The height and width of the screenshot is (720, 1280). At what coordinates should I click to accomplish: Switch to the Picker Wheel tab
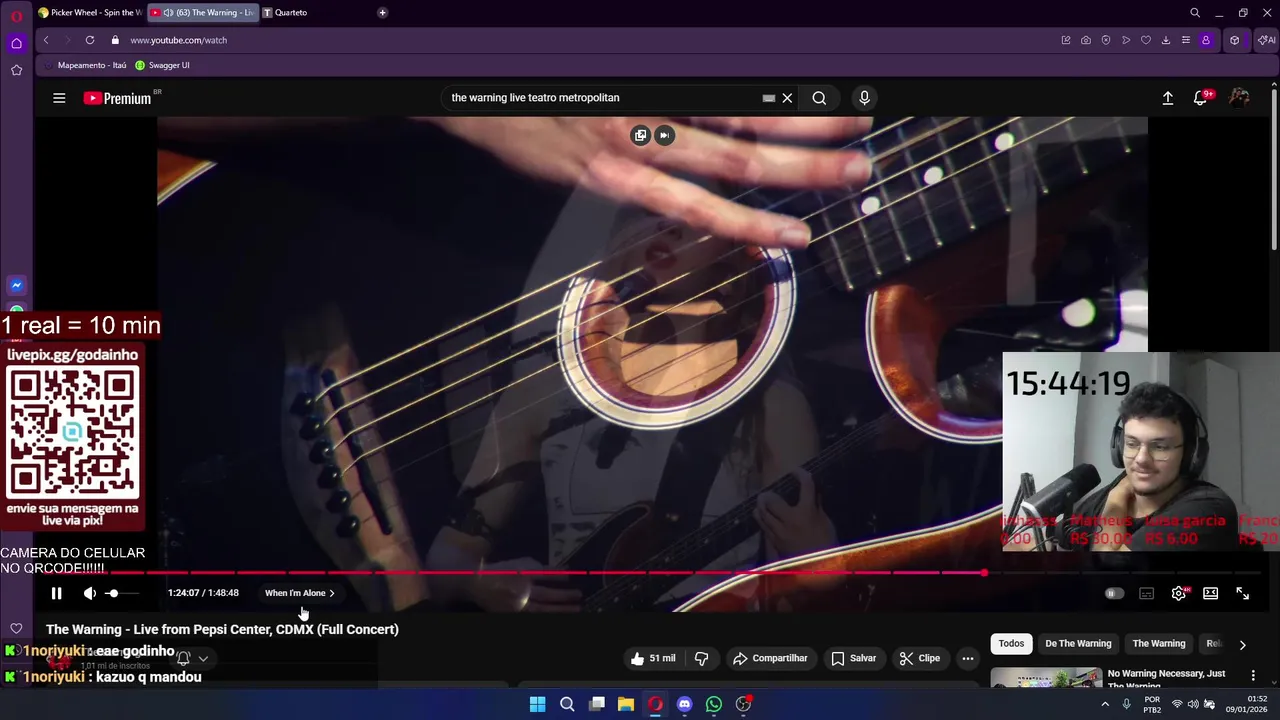coord(89,13)
